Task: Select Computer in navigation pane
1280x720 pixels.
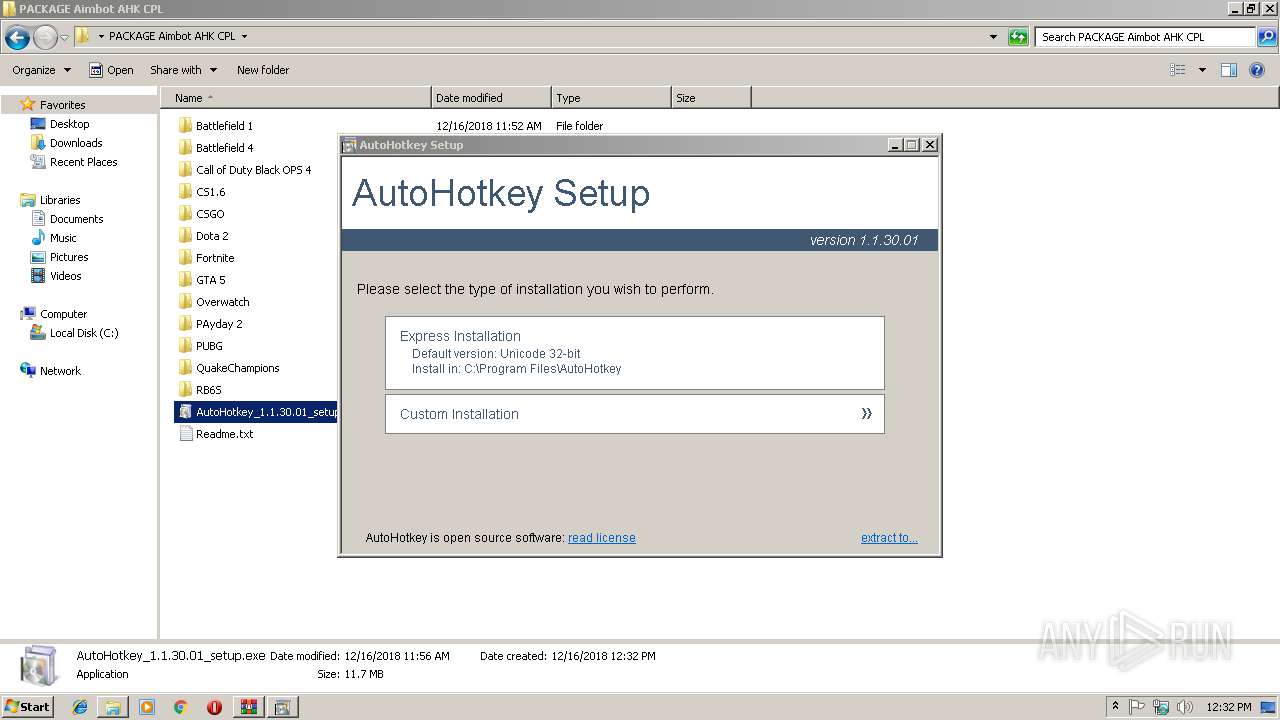Action: (x=63, y=314)
